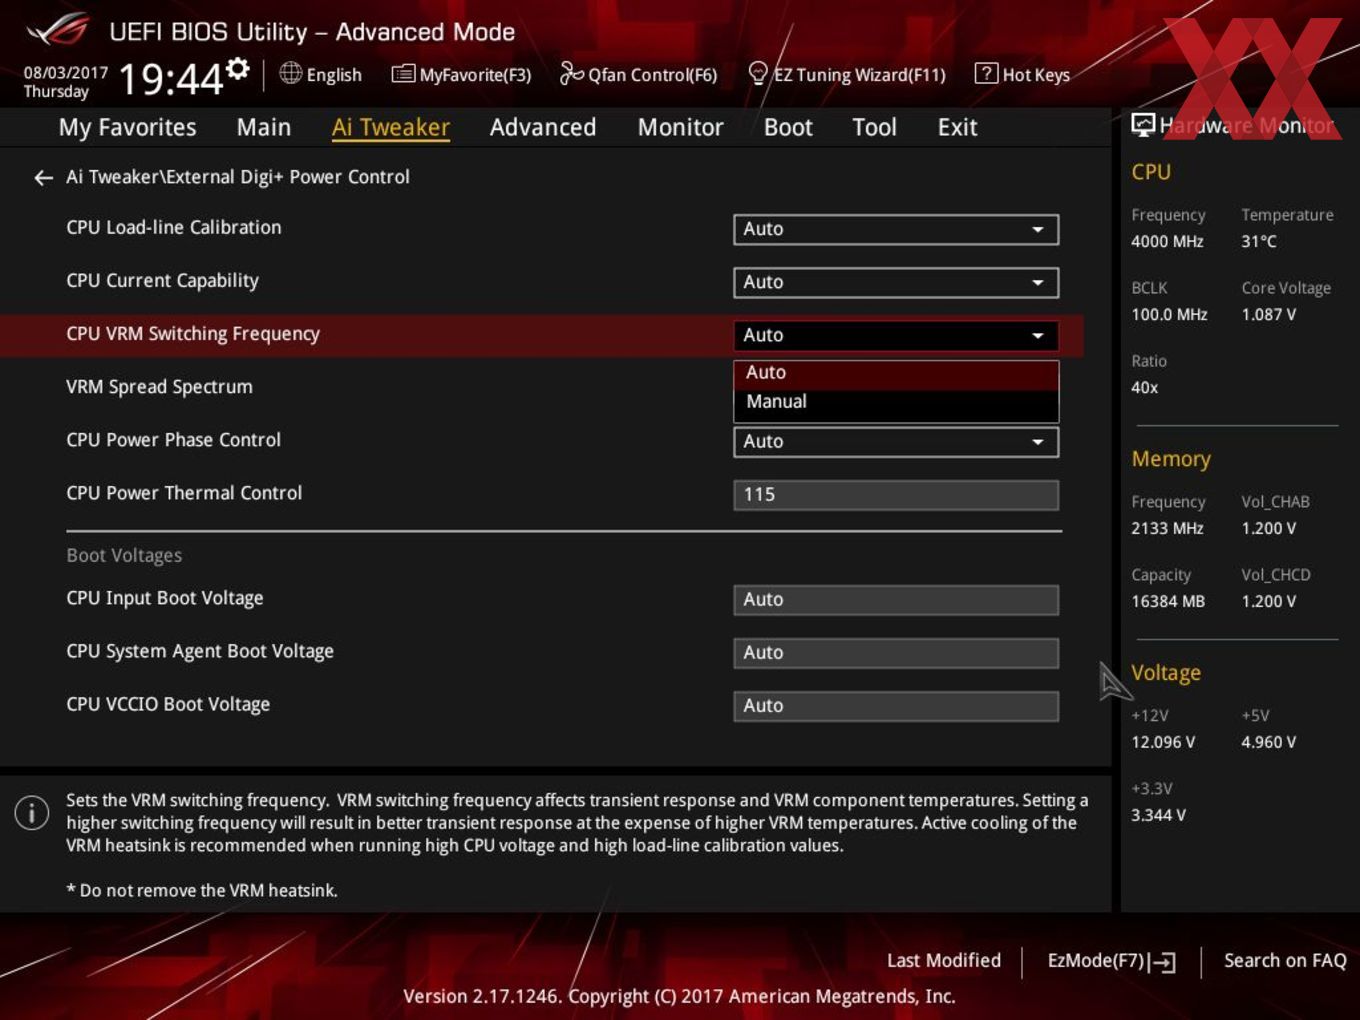Open Search on FAQ
Screen dimensions: 1360x1020
pyautogui.click(x=1285, y=960)
